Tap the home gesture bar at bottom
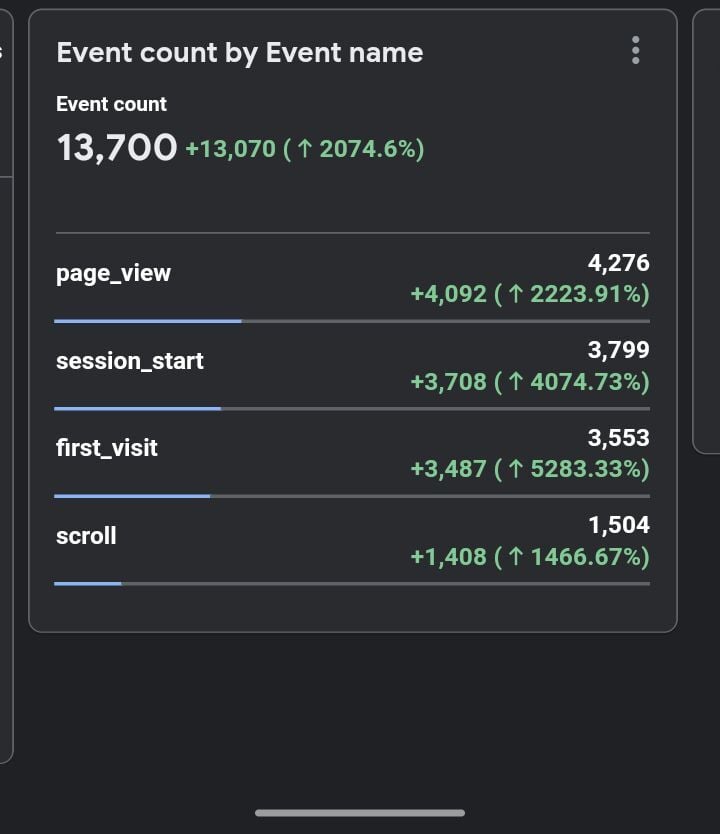The image size is (720, 834). (x=360, y=813)
